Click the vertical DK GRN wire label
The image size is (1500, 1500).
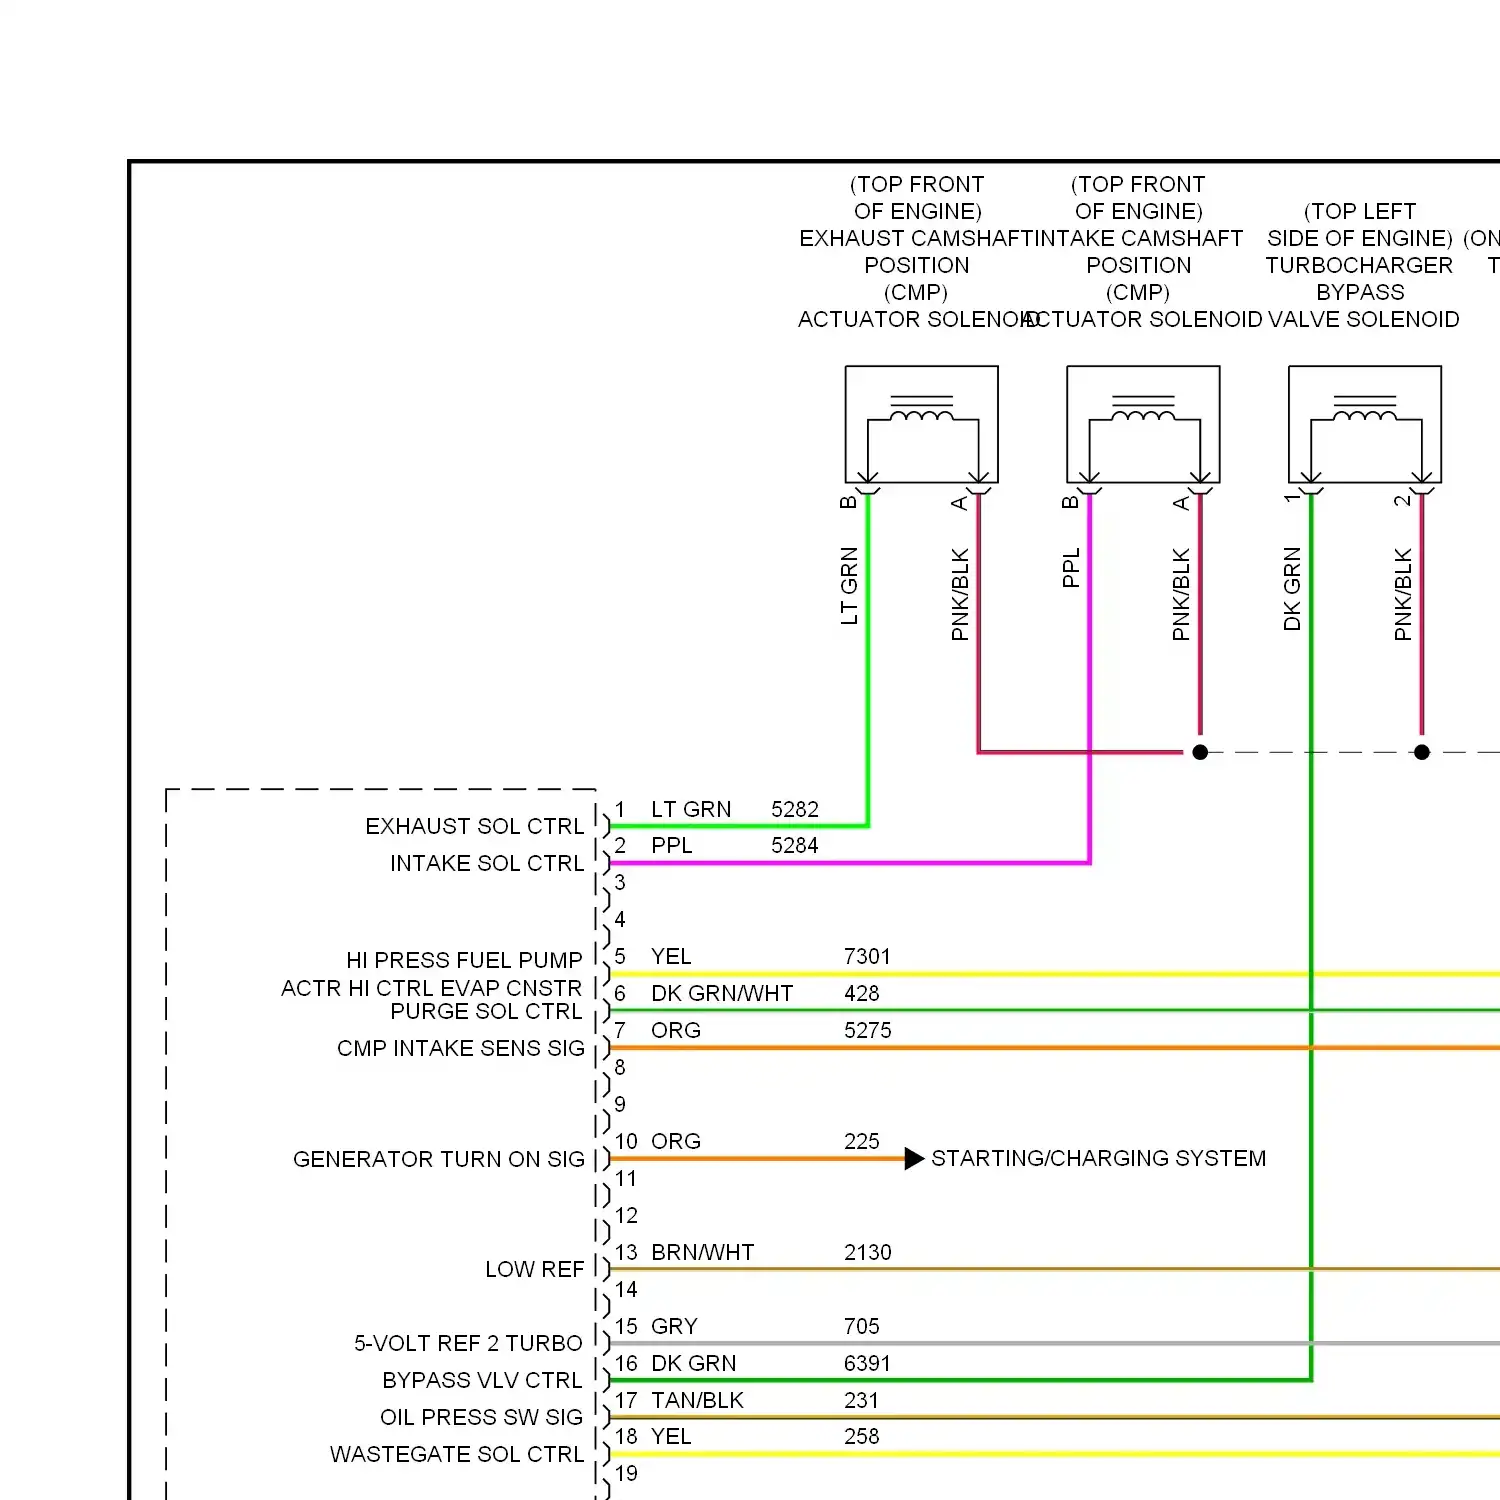1292,588
